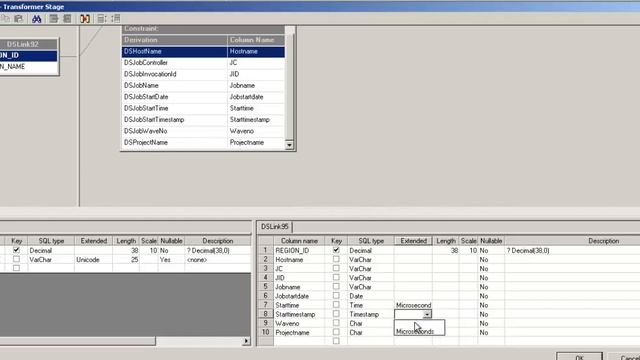Click the Waveno column name cell
The height and width of the screenshot is (360, 640).
tap(300, 323)
